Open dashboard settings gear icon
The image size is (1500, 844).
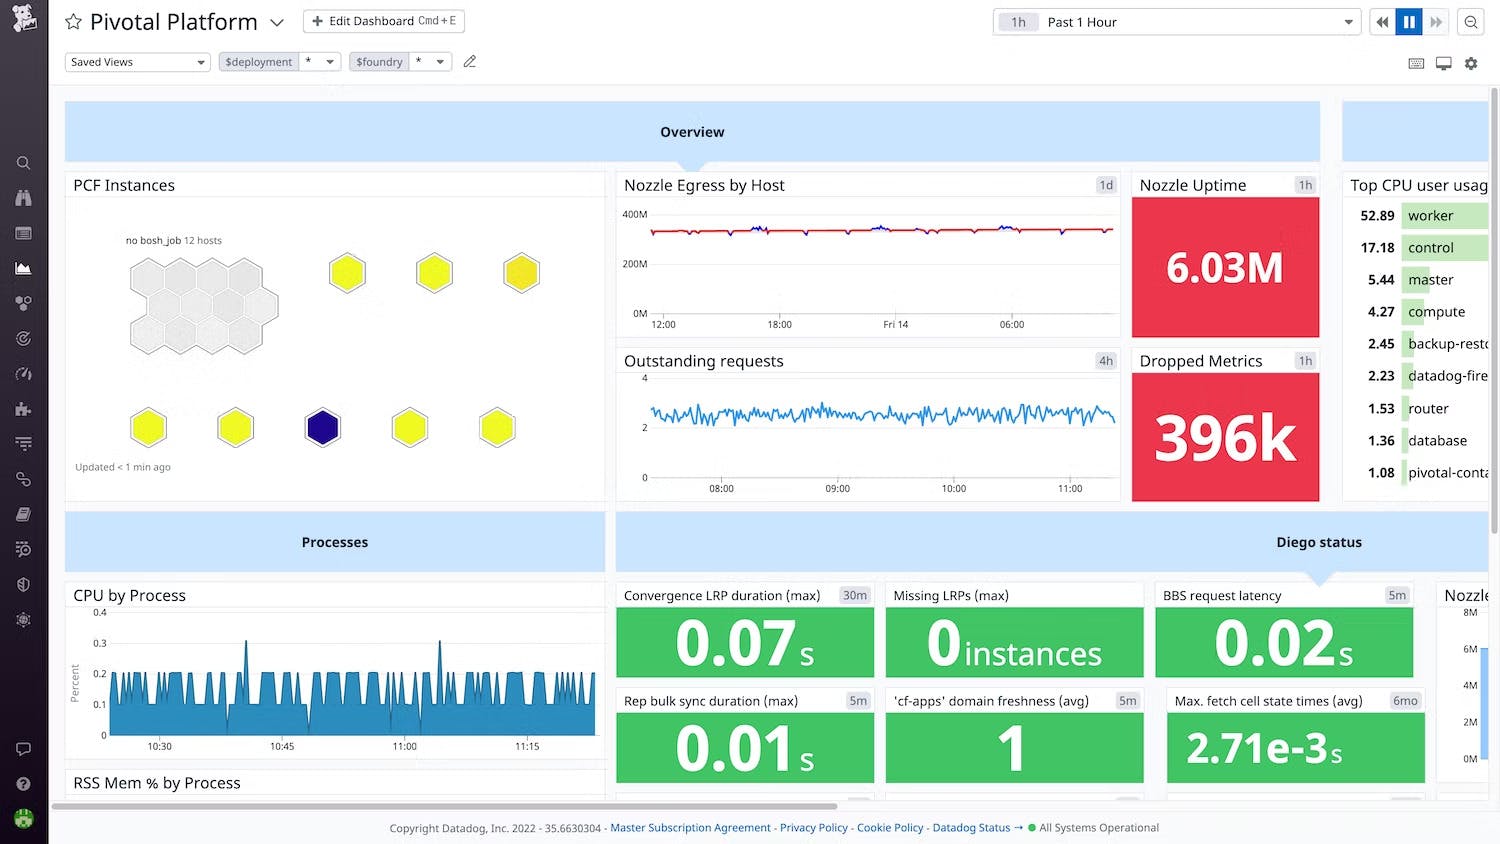coord(1471,63)
